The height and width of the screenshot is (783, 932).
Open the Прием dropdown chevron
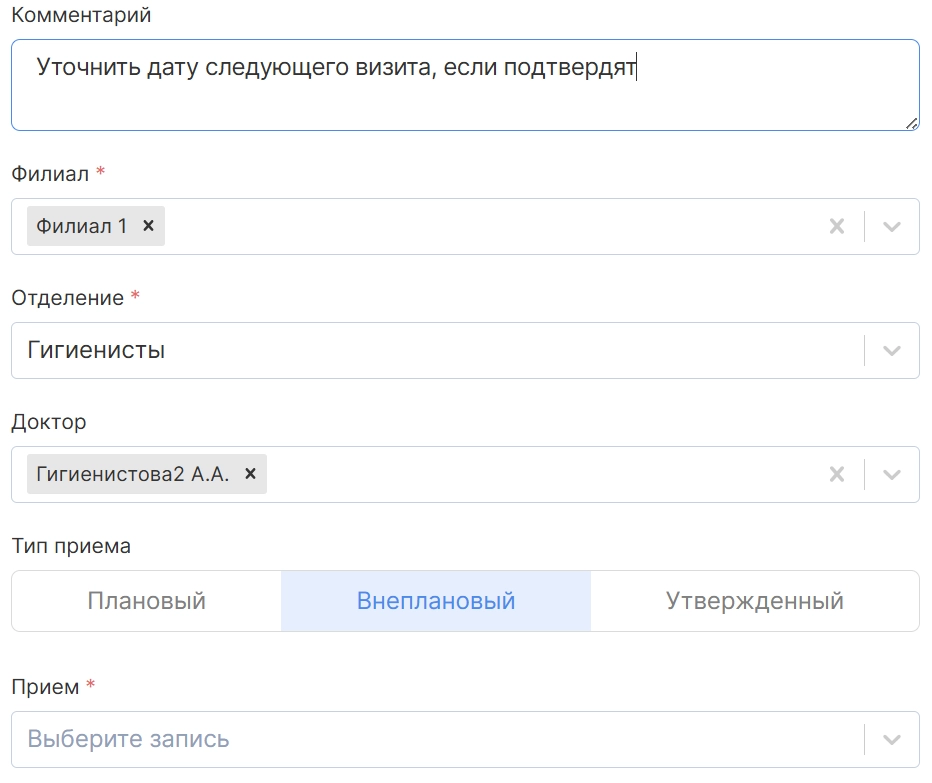[892, 739]
